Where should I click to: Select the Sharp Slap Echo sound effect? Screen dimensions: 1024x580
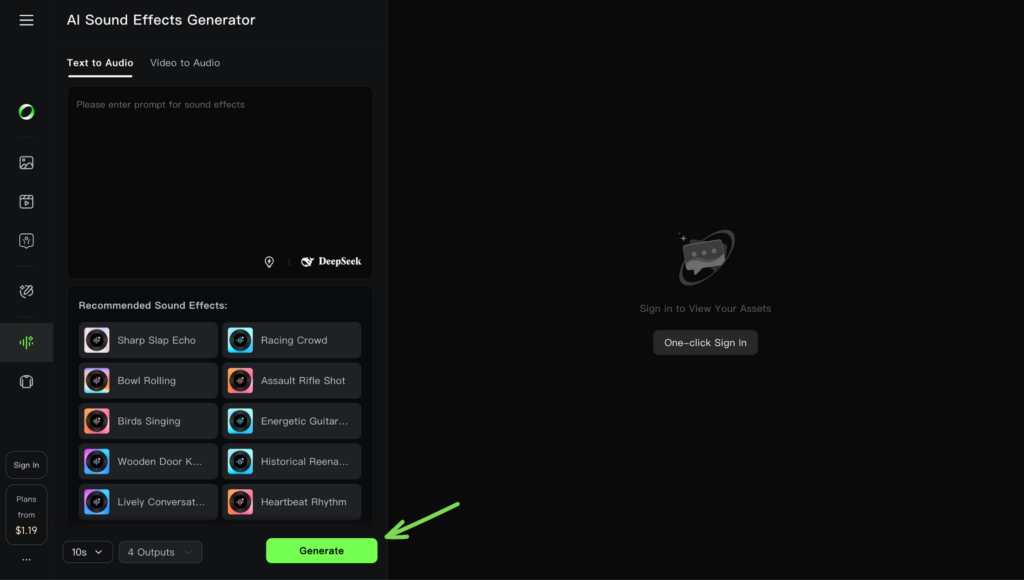[x=147, y=340]
